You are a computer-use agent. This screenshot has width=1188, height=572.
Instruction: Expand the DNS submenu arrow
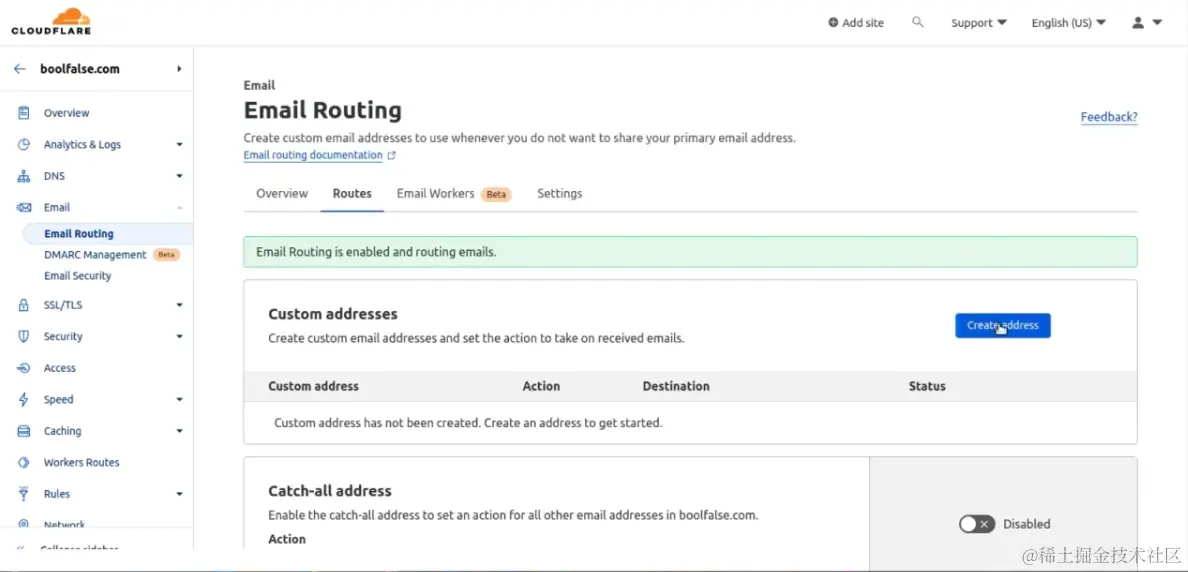tap(180, 176)
